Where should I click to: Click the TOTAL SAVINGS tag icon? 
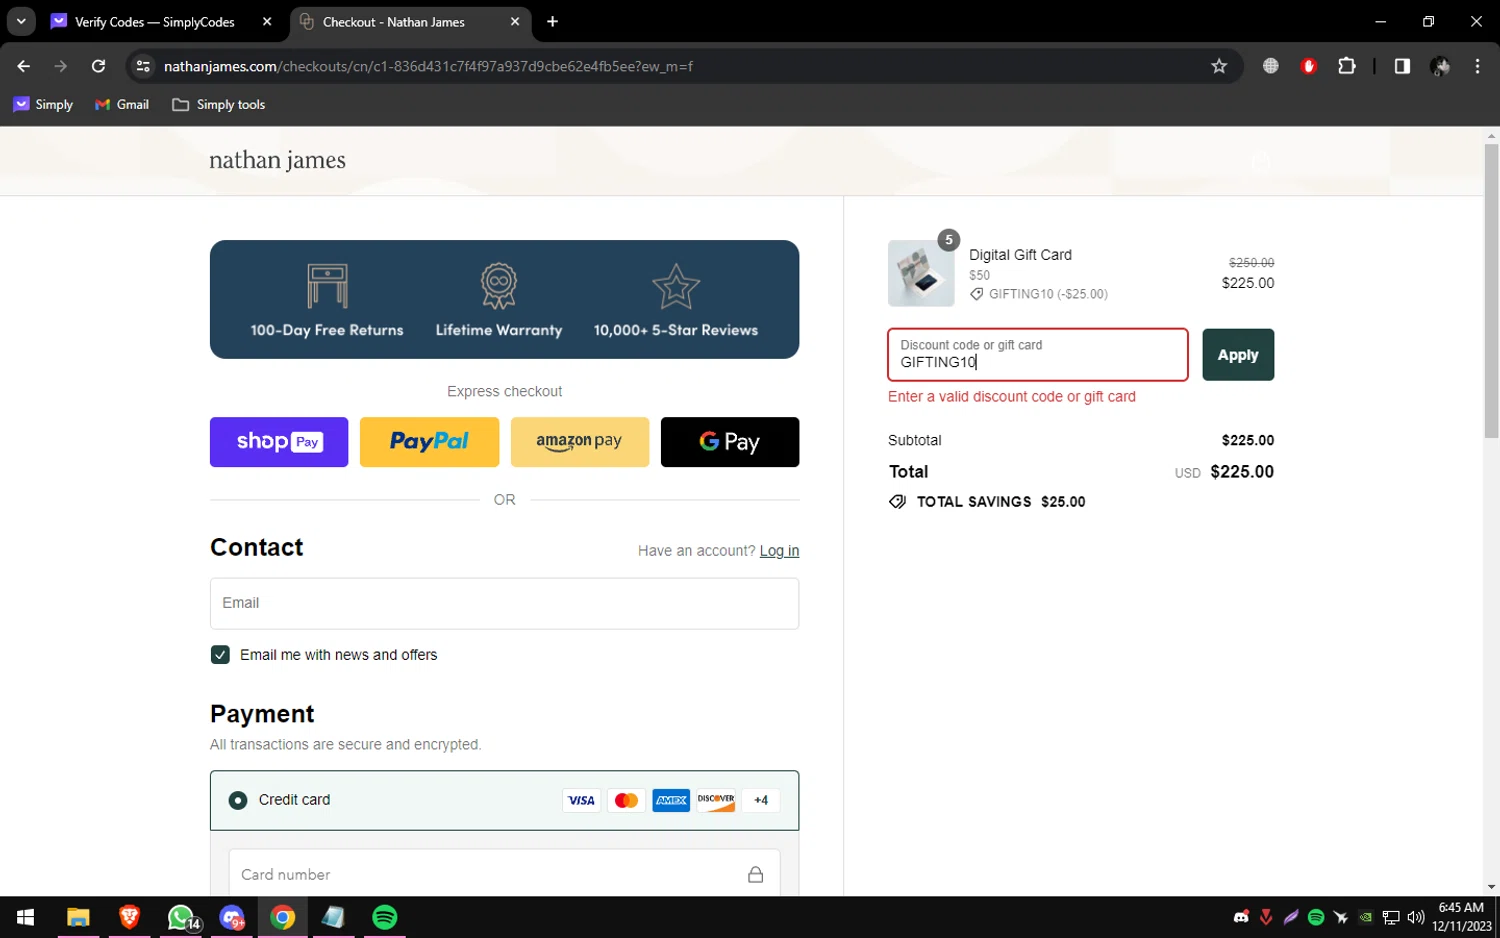point(898,502)
